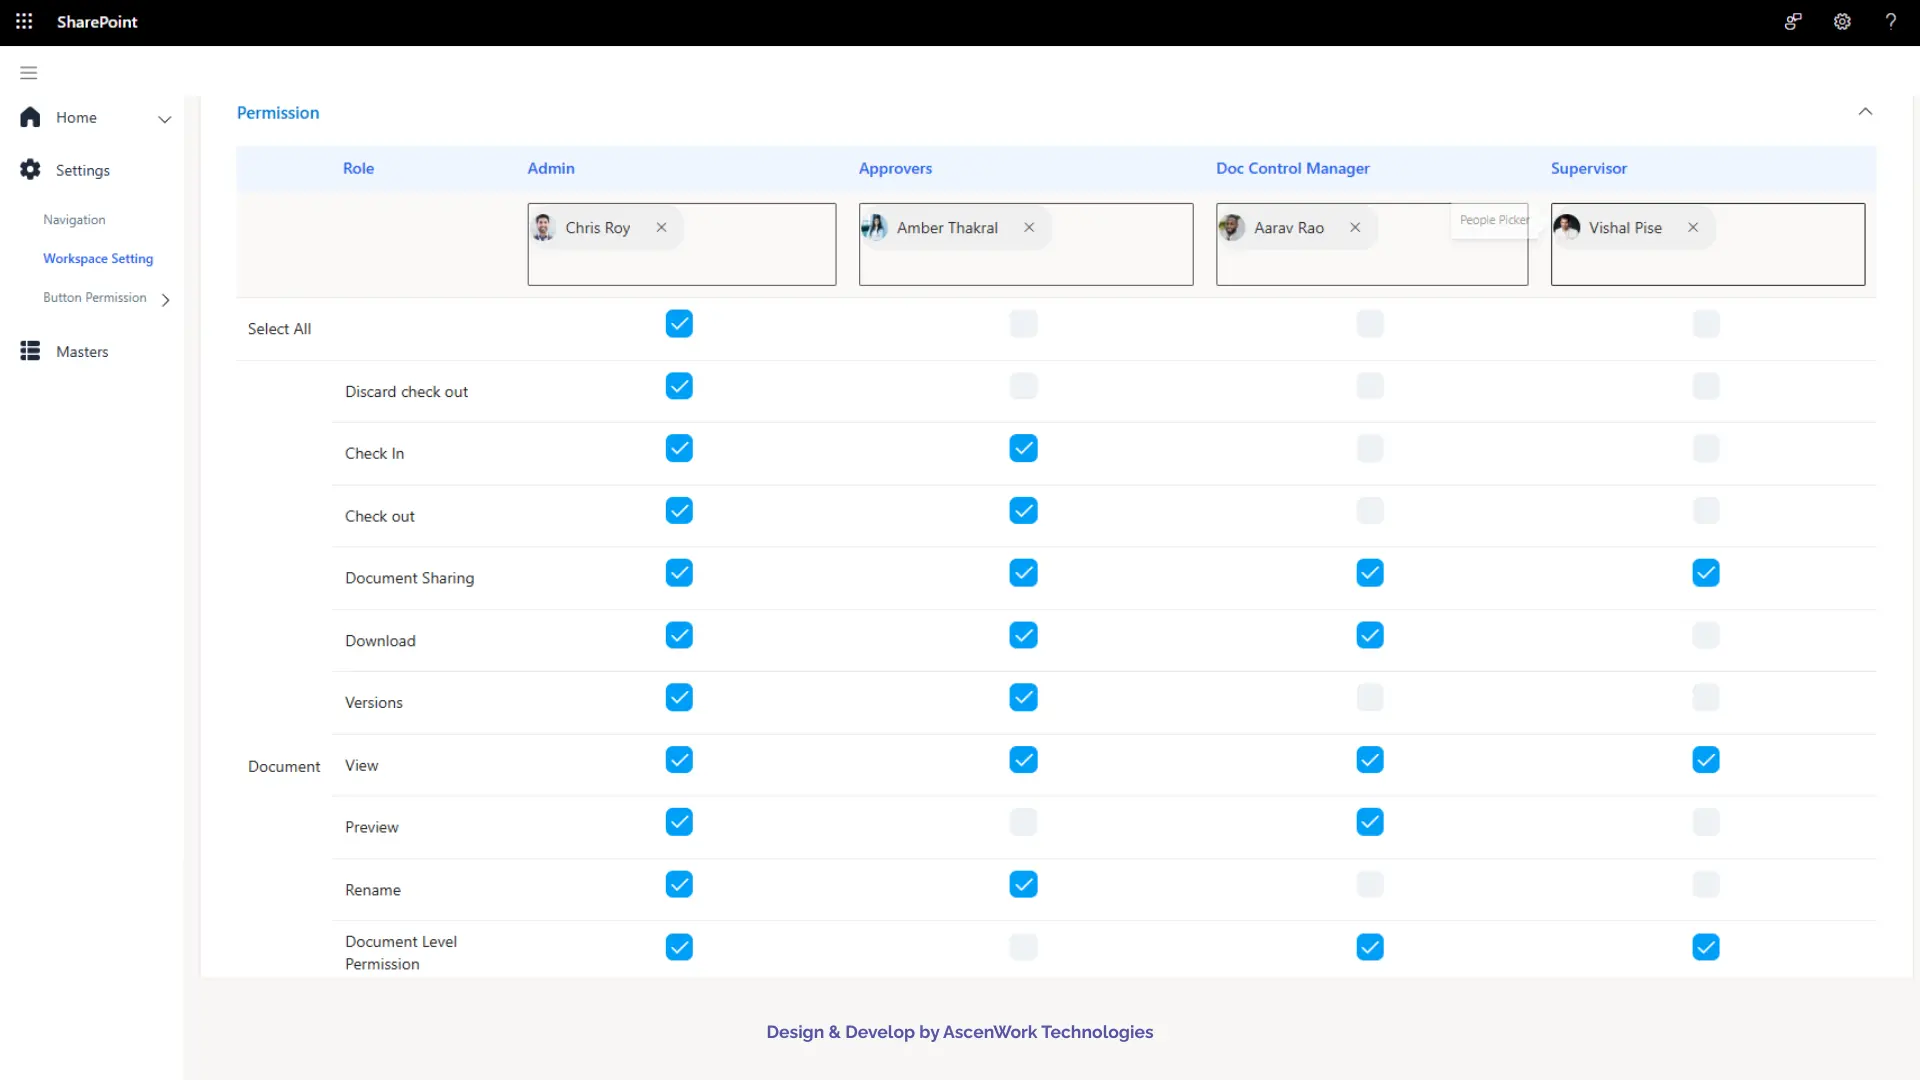Viewport: 1920px width, 1080px height.
Task: Toggle the hamburger navigation menu
Action: click(x=28, y=72)
